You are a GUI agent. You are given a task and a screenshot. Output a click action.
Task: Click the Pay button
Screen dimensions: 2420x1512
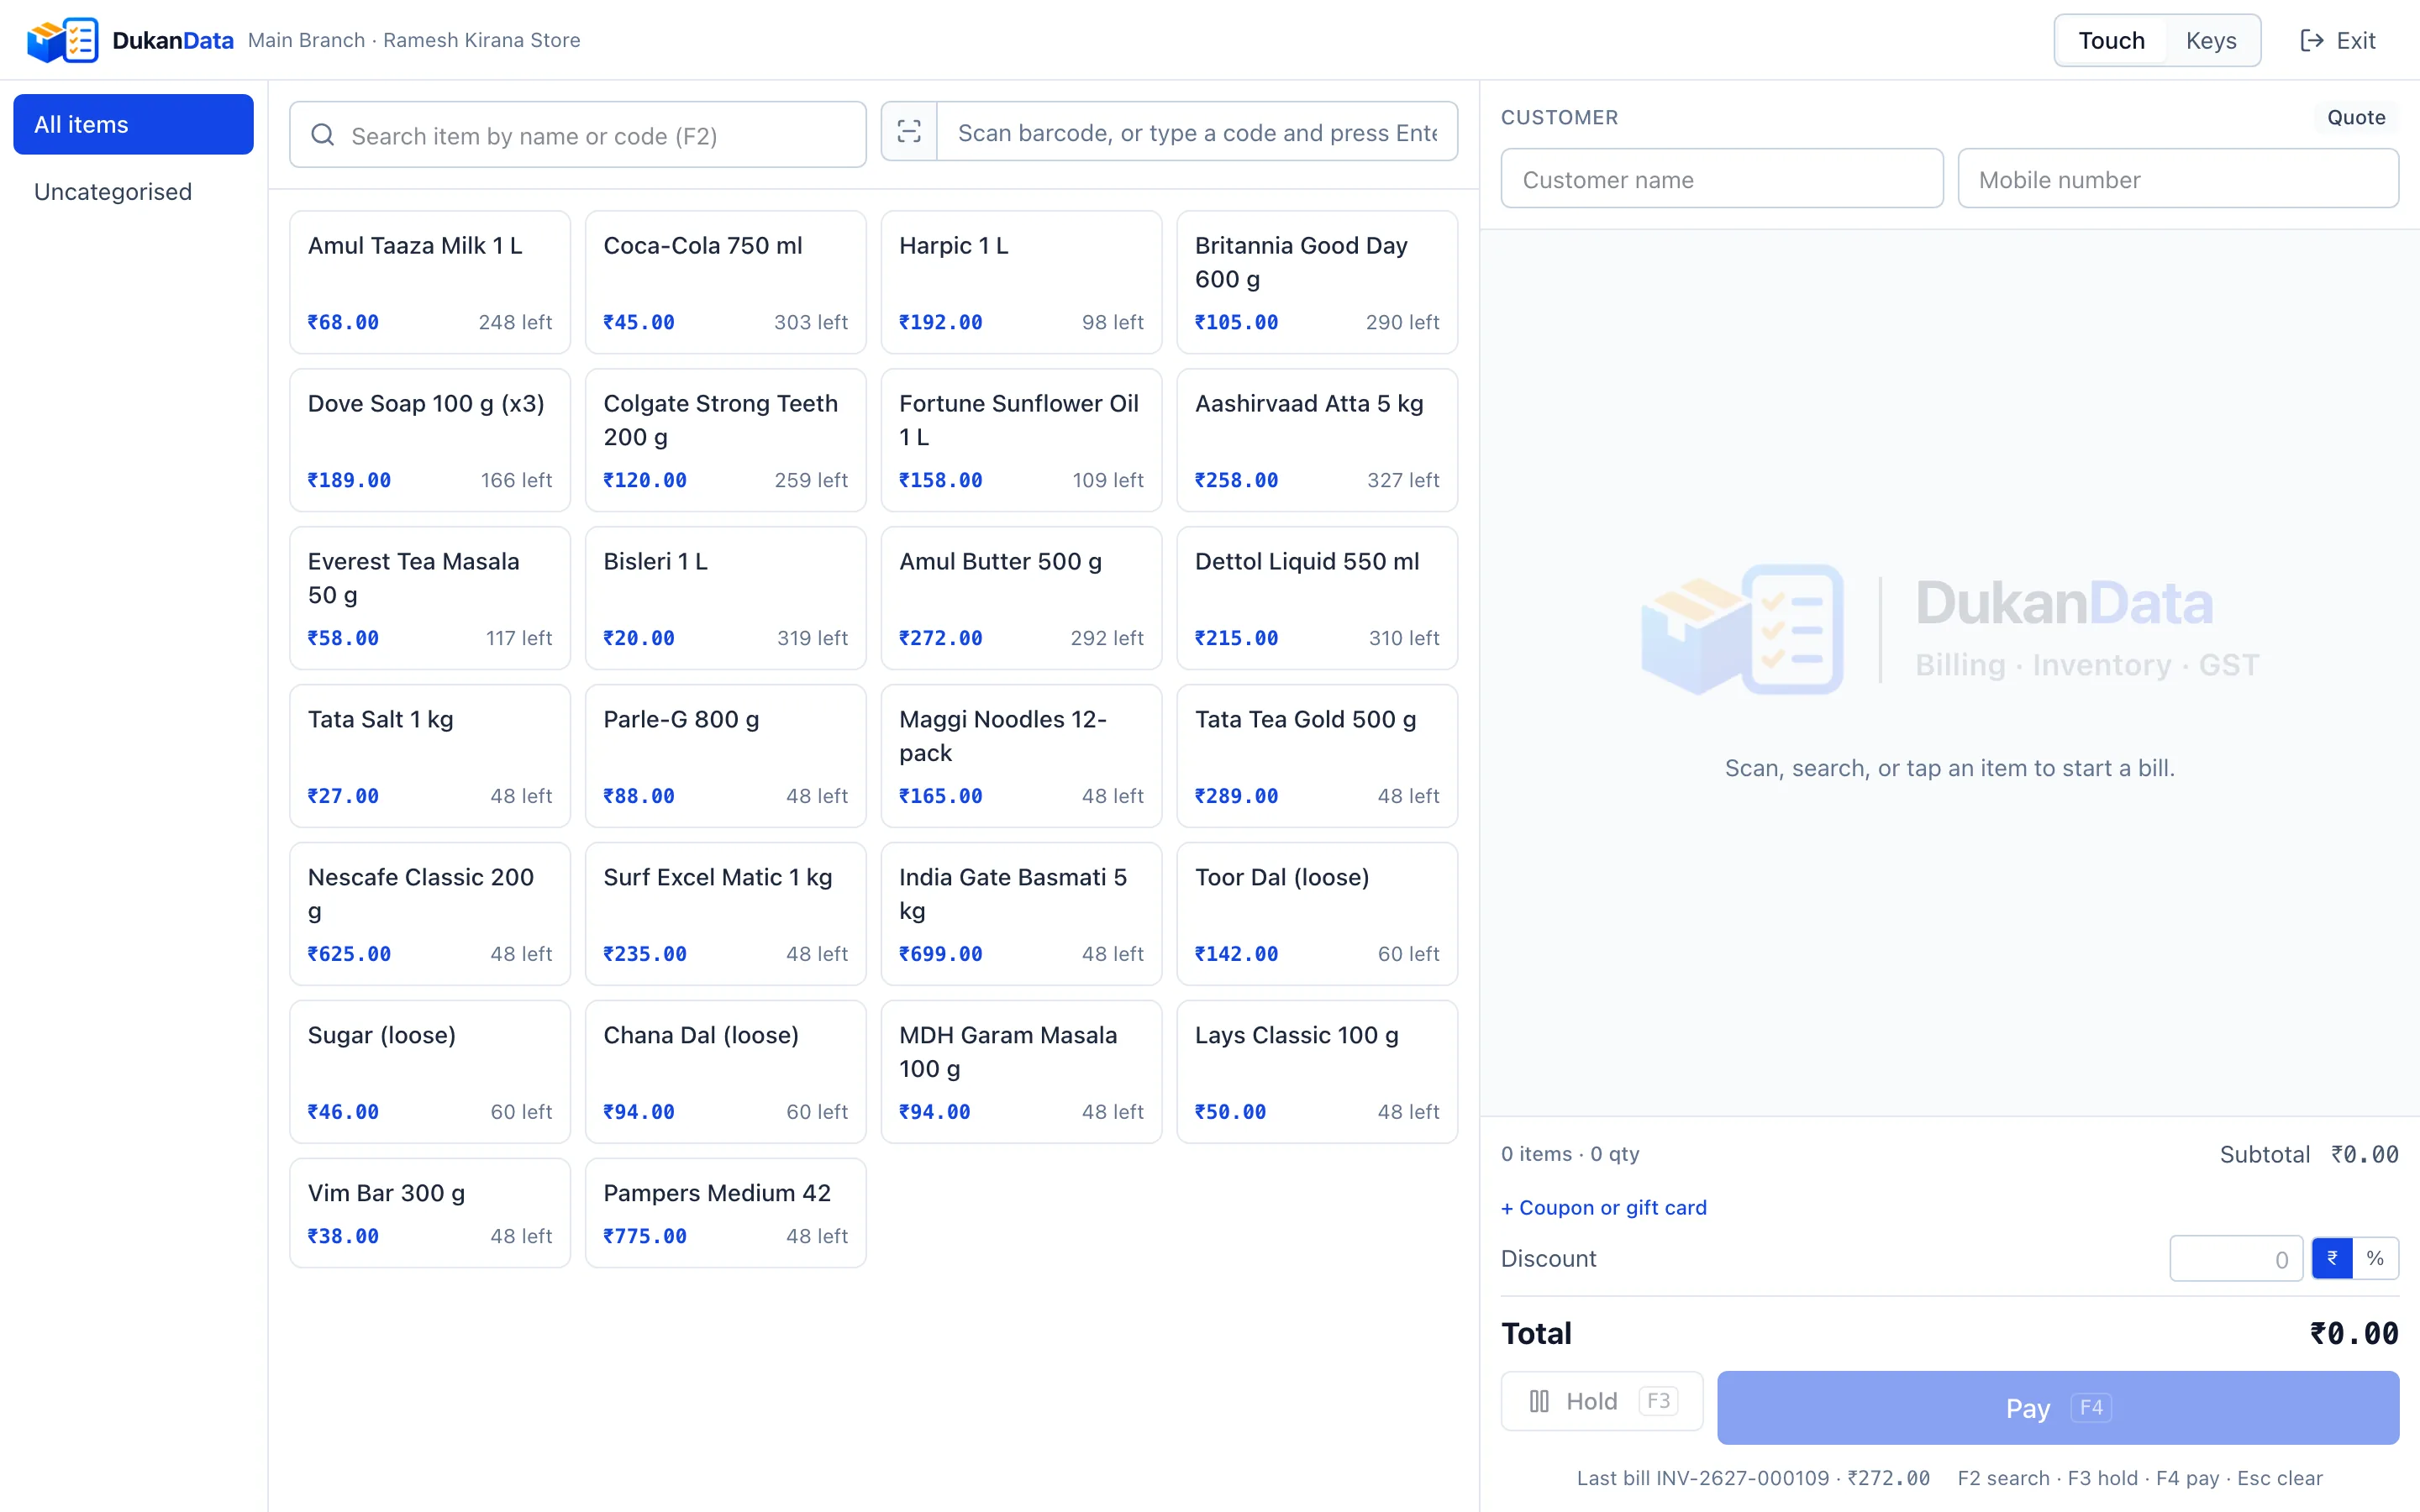tap(2057, 1407)
